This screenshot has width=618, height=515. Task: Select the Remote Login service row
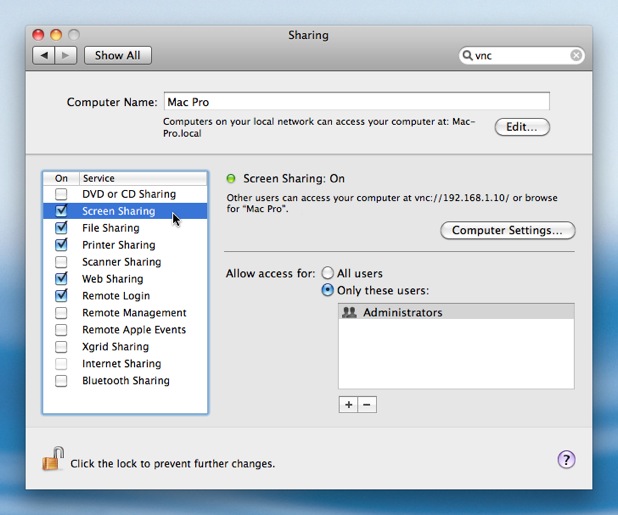(x=125, y=296)
